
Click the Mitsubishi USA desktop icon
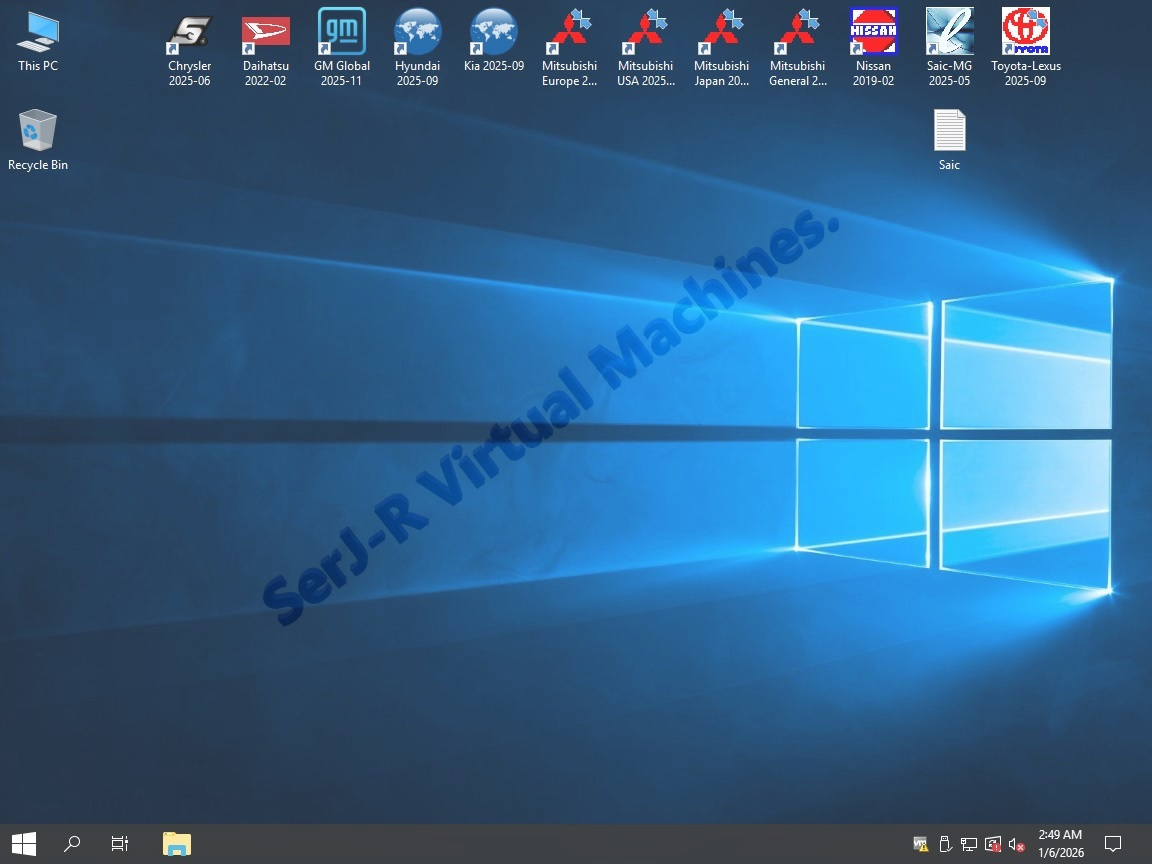point(645,33)
